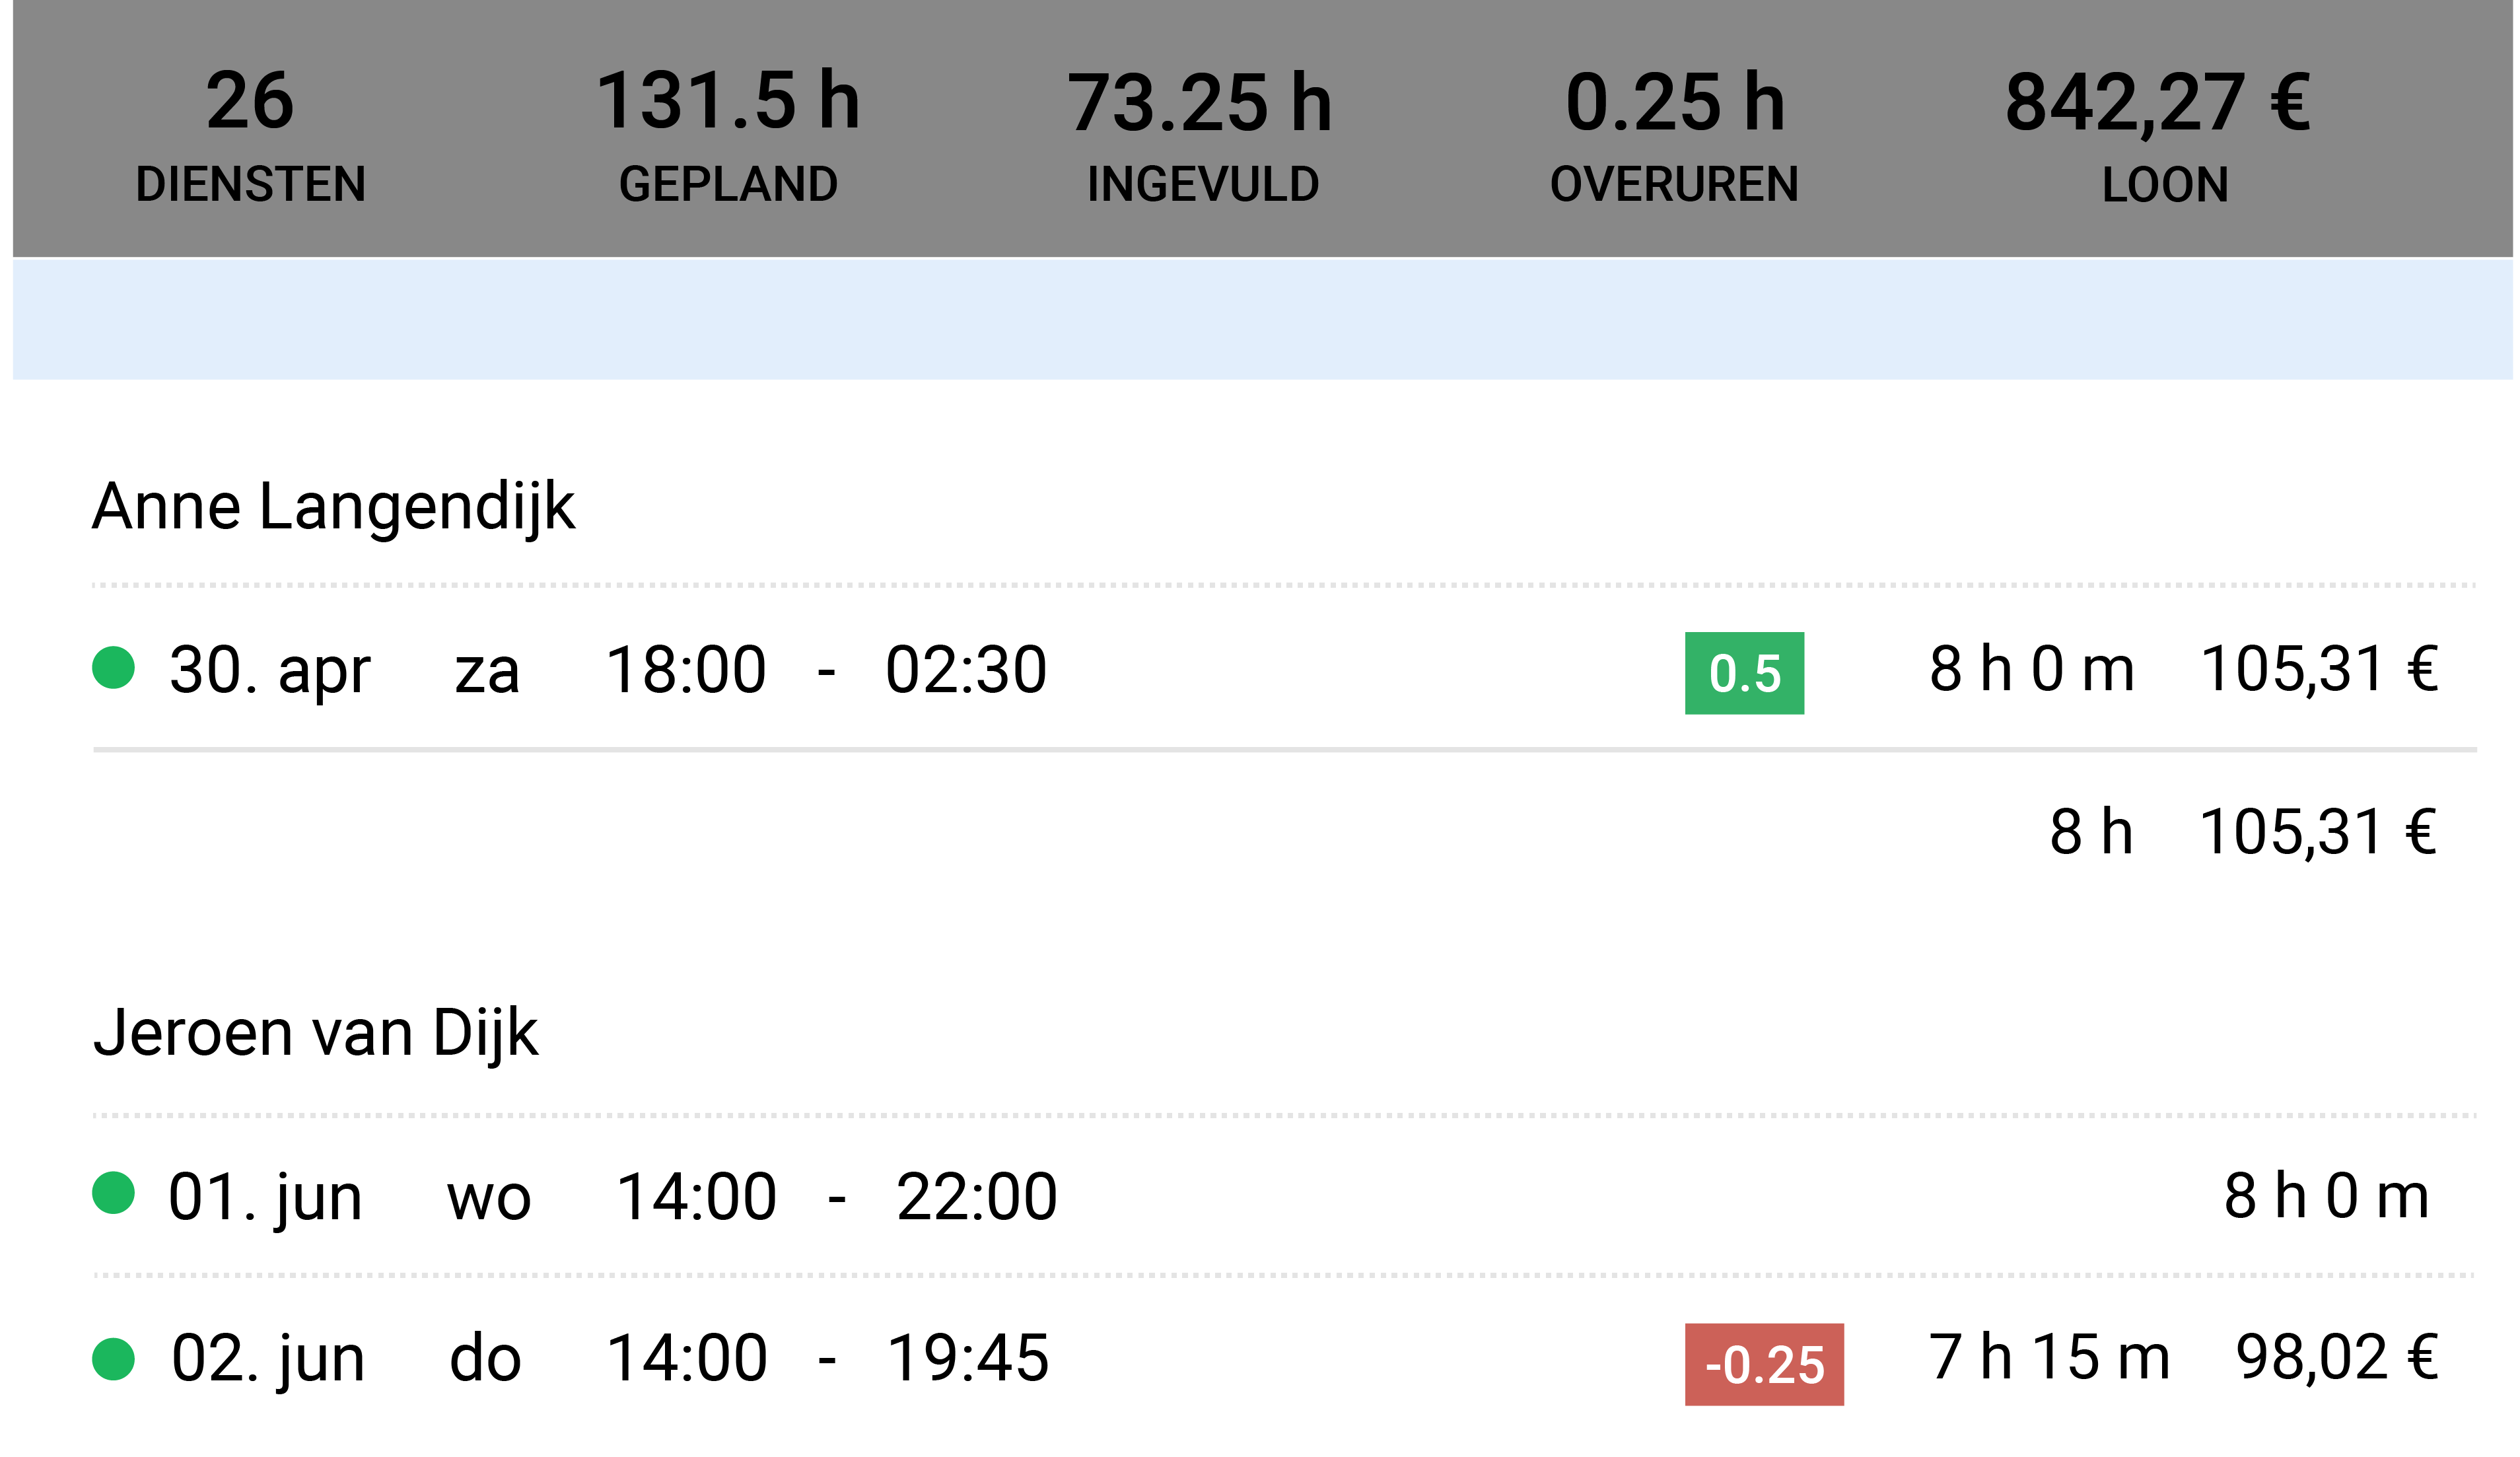Click the 105,31 € wage on 30. apr row
Screen dimensions: 2520x1457
click(2319, 668)
